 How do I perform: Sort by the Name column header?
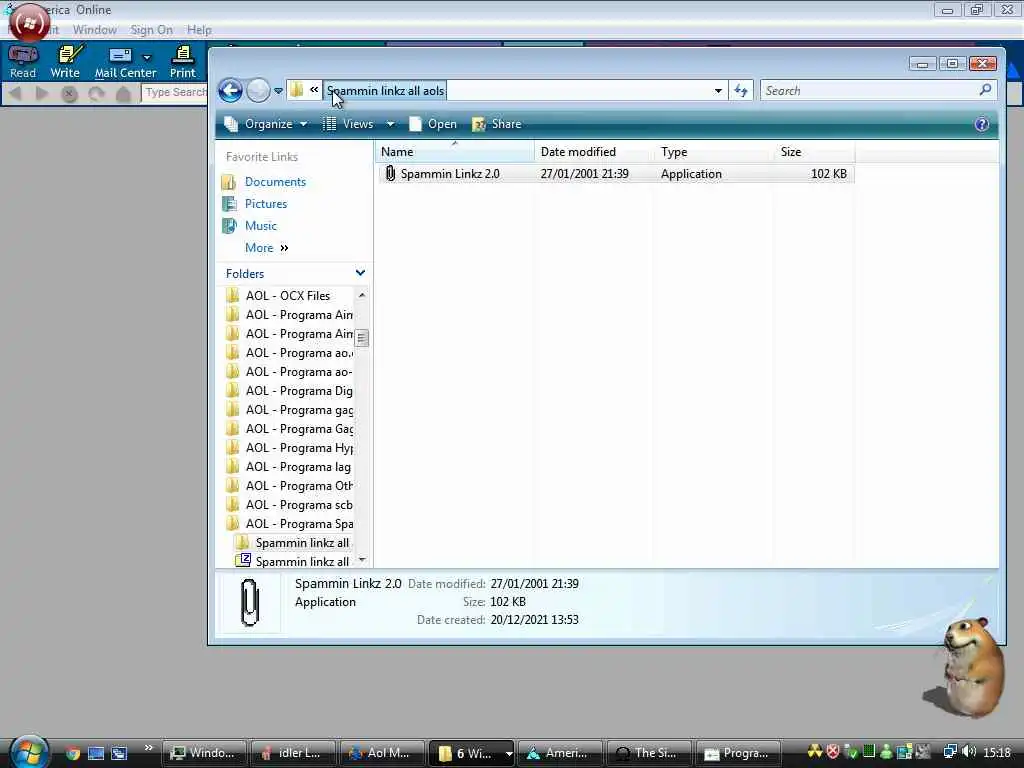coord(455,152)
